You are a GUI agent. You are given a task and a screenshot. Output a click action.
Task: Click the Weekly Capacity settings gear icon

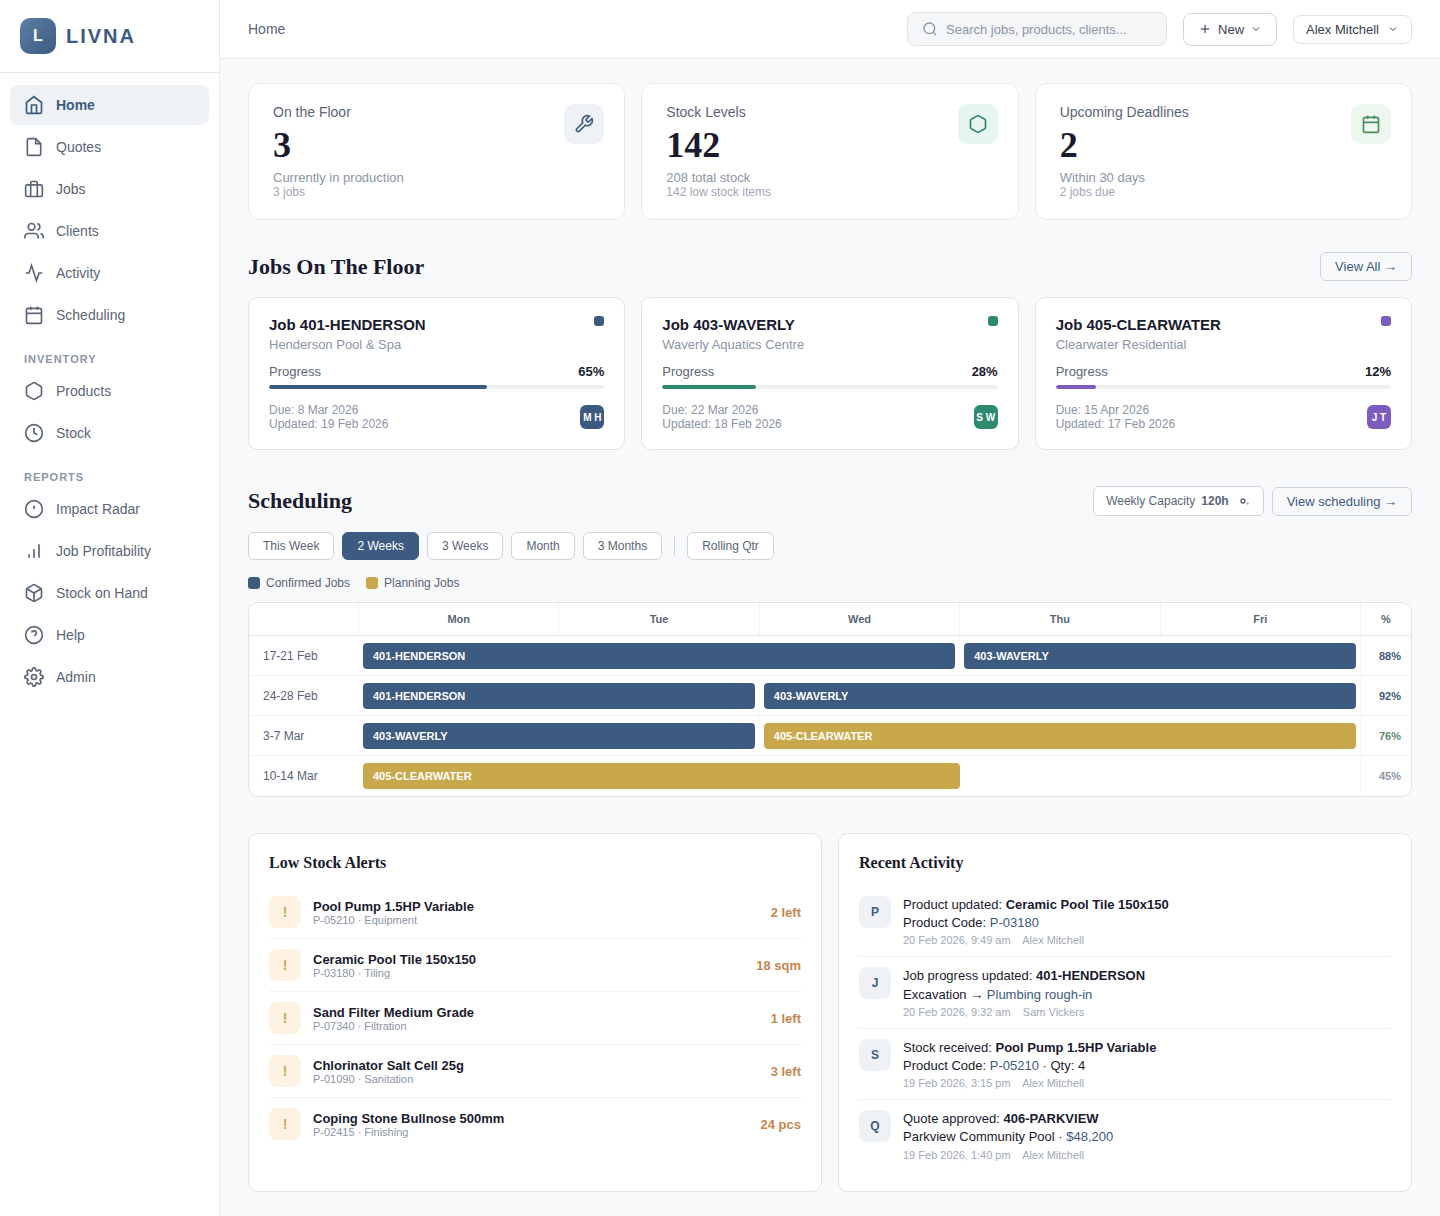pos(1244,501)
